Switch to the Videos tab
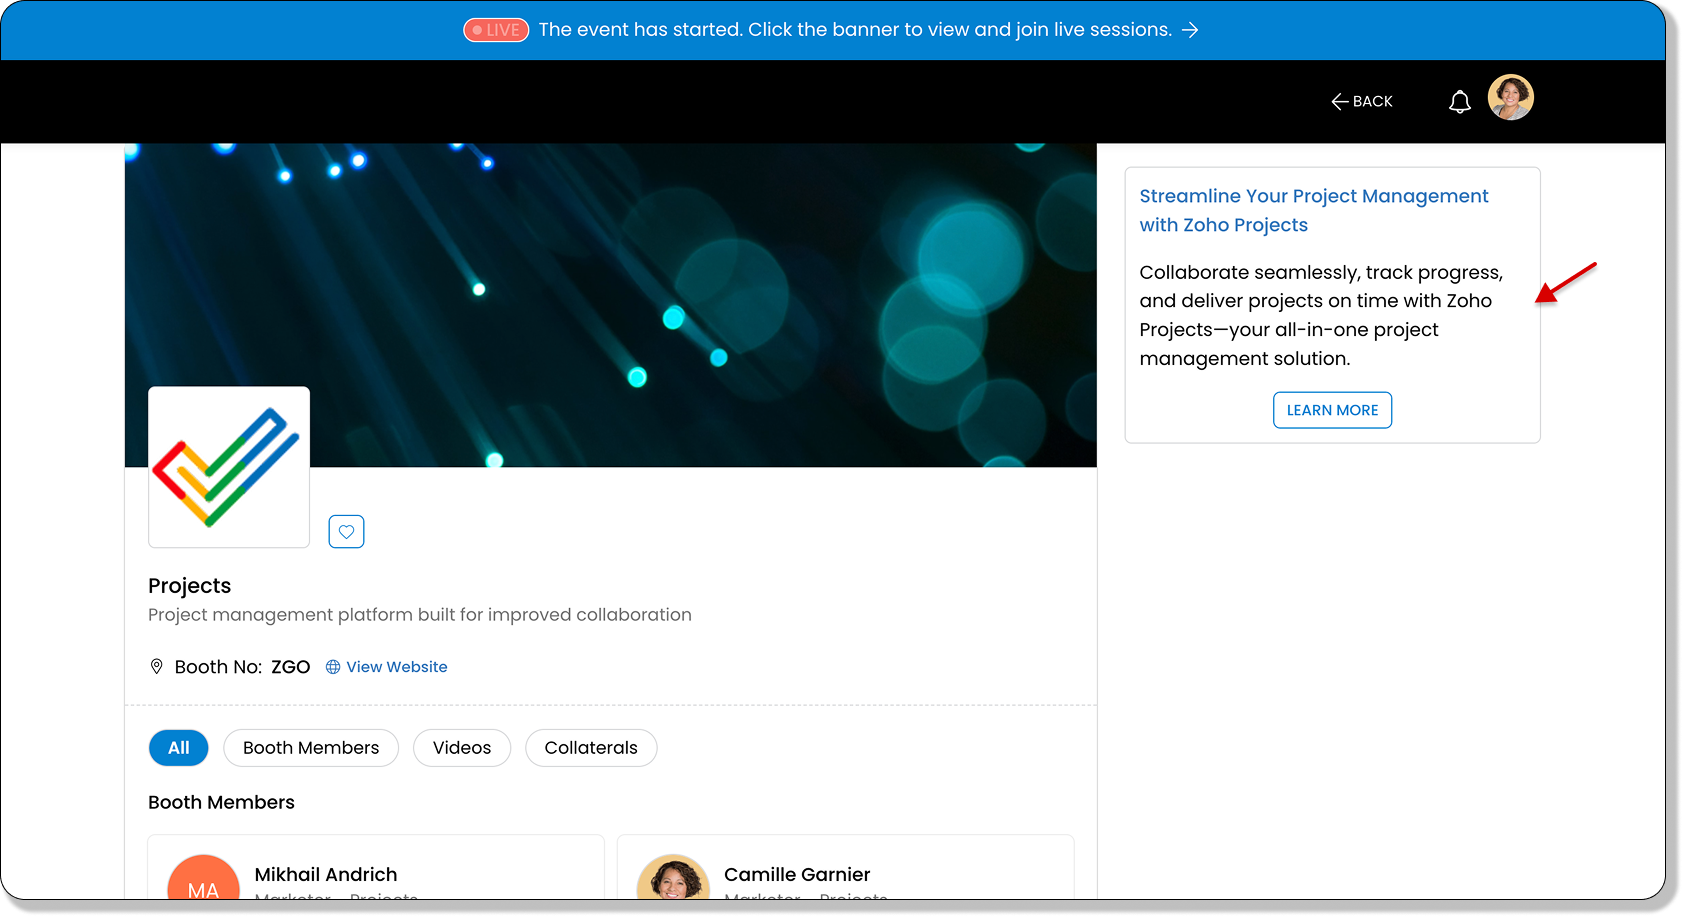The height and width of the screenshot is (916, 1682). 462,748
